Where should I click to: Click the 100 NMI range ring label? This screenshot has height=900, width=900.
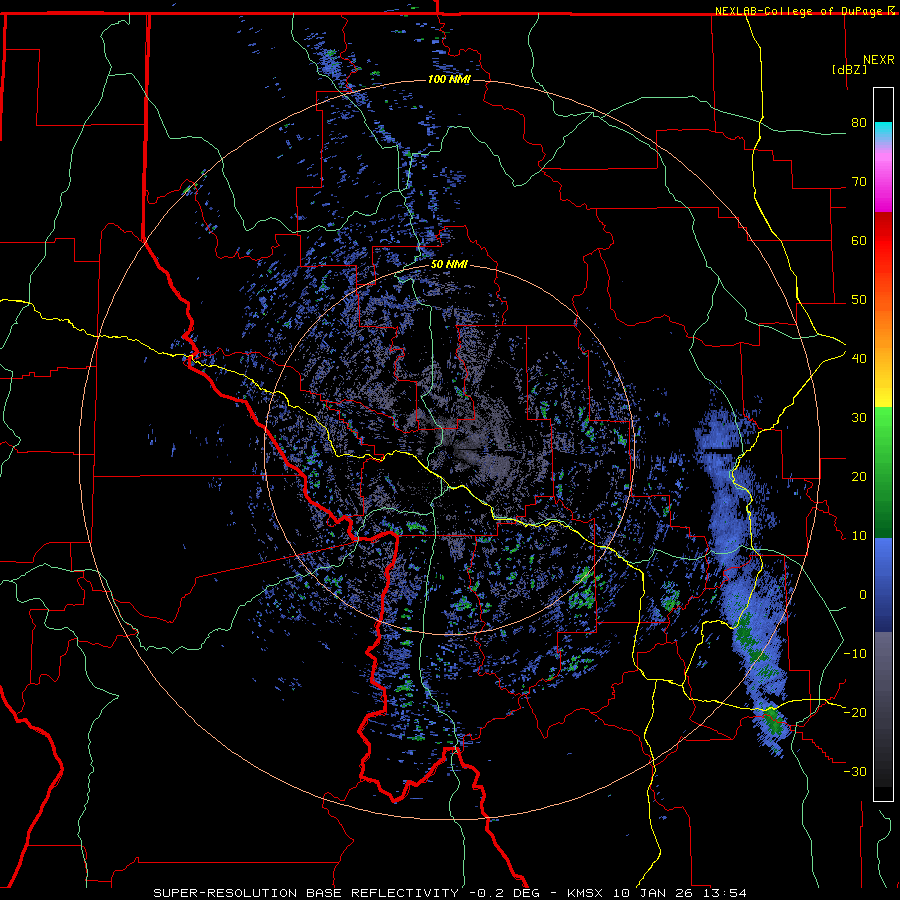coord(449,79)
